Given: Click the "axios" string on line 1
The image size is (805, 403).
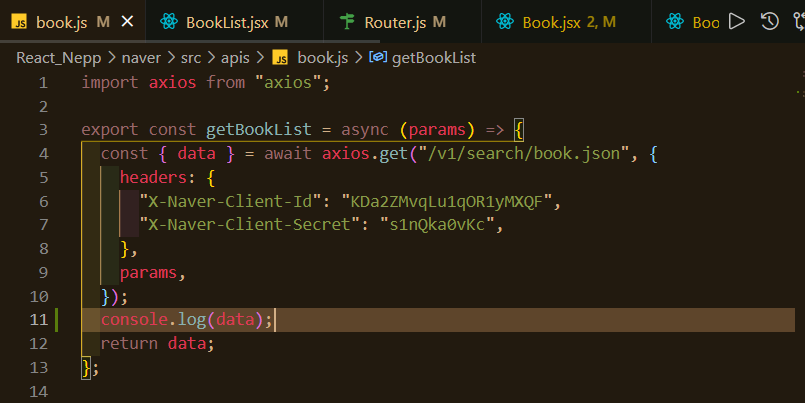Looking at the screenshot, I should coord(288,82).
